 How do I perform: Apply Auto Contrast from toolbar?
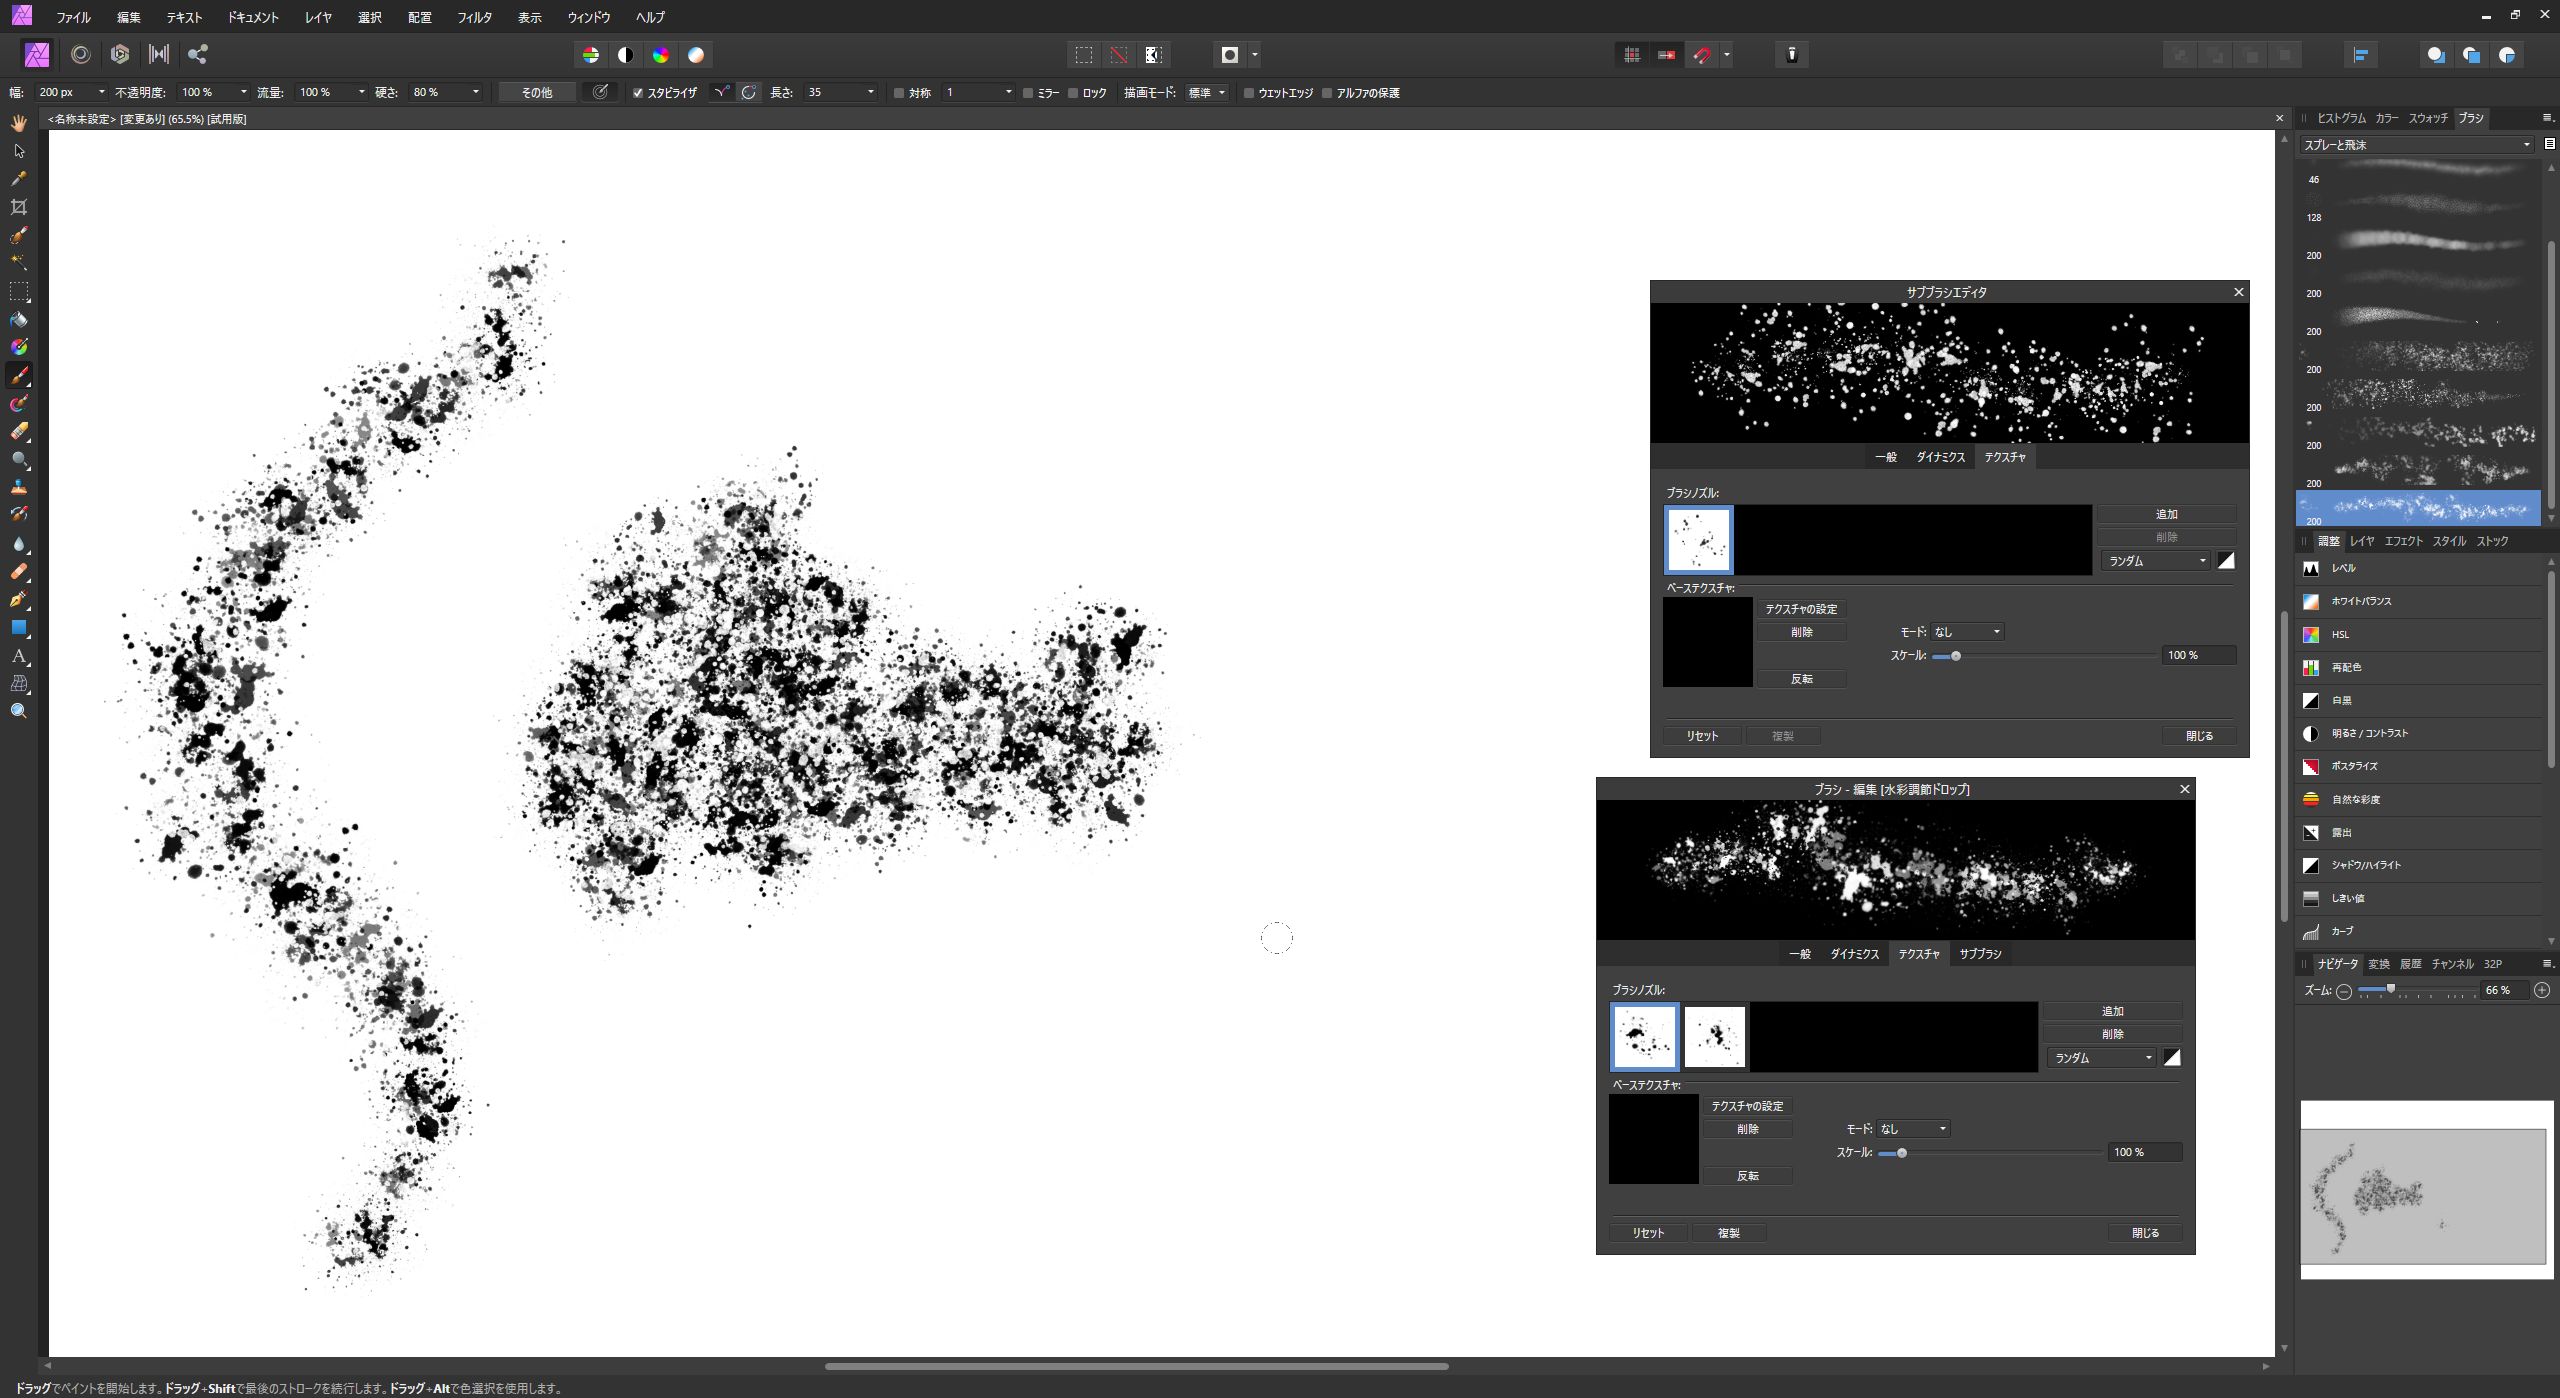[626, 55]
